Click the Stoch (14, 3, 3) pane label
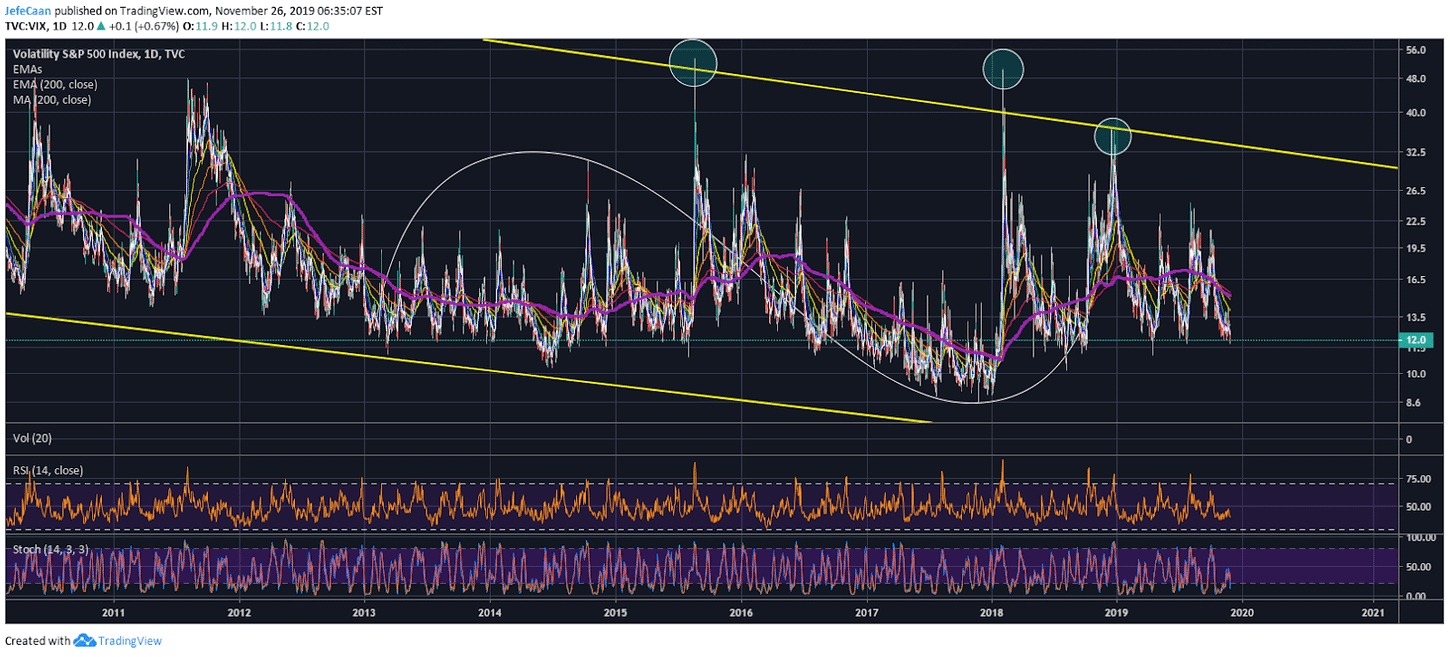This screenshot has height=657, width=1450. coord(50,549)
